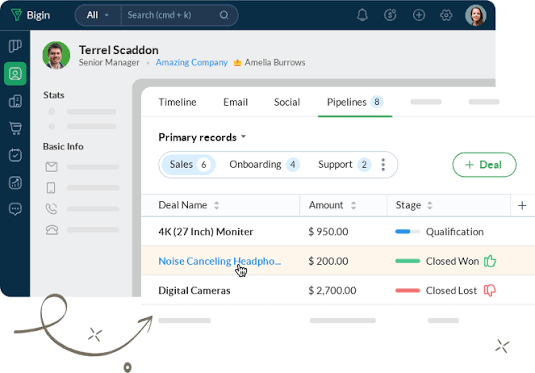Open the Pipelines board icon in sidebar
This screenshot has height=373, width=535.
pyautogui.click(x=15, y=46)
